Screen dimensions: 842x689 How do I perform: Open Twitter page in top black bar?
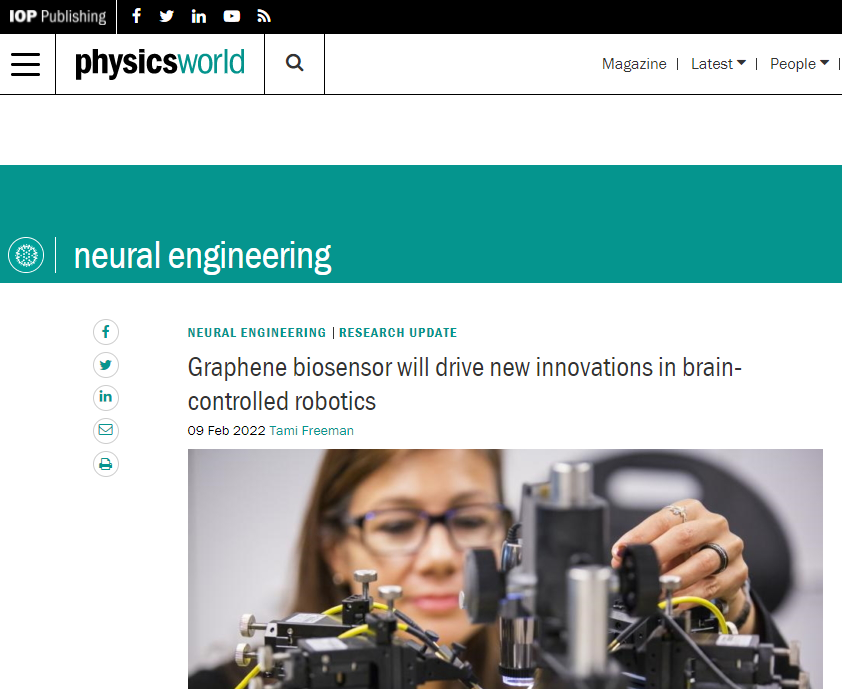click(166, 16)
